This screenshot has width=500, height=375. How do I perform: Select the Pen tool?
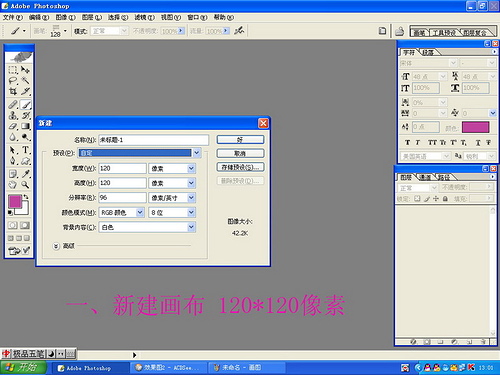click(x=13, y=161)
